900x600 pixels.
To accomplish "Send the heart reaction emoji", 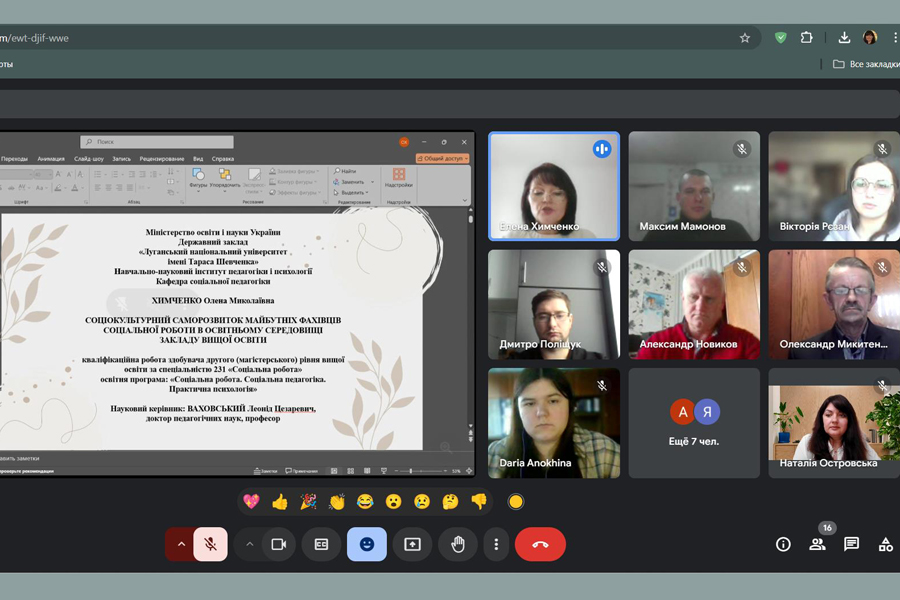I will click(x=251, y=502).
